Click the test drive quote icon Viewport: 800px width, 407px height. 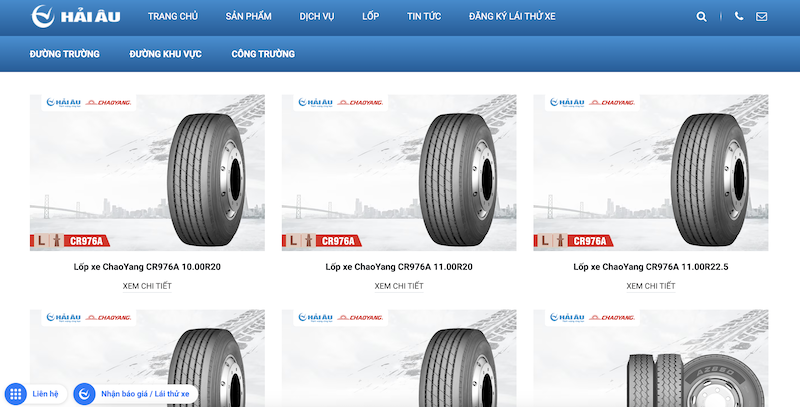click(85, 394)
